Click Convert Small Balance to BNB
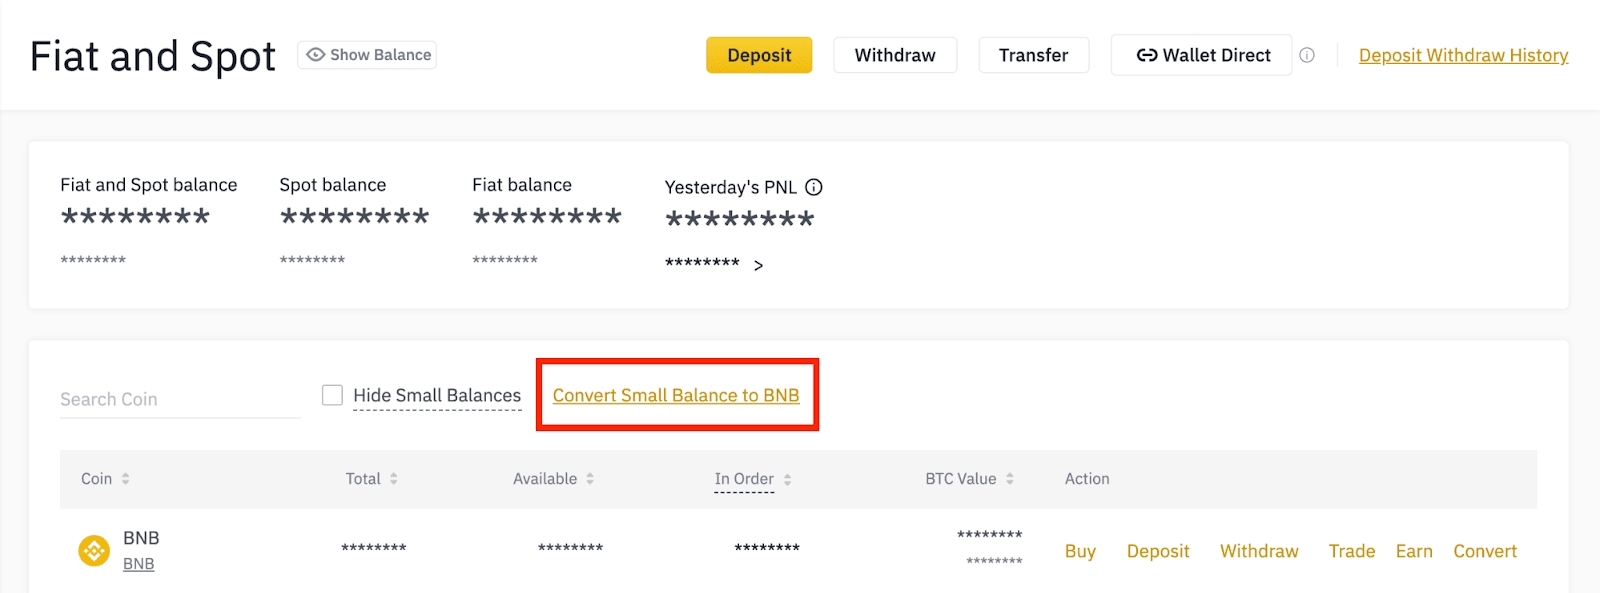The height and width of the screenshot is (593, 1600). [676, 395]
